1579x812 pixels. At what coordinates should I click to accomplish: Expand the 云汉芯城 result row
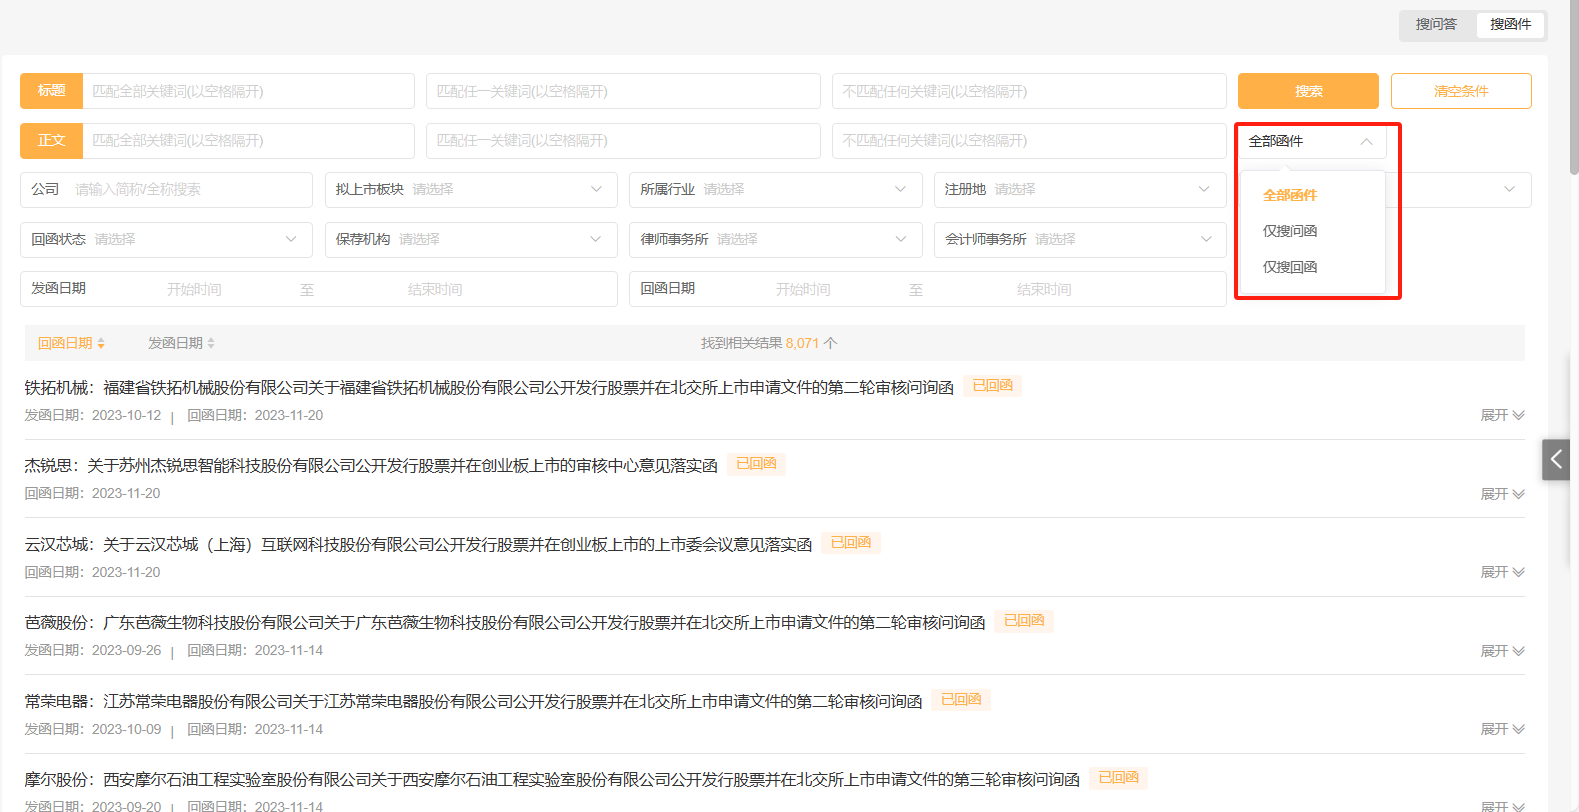click(x=1502, y=572)
